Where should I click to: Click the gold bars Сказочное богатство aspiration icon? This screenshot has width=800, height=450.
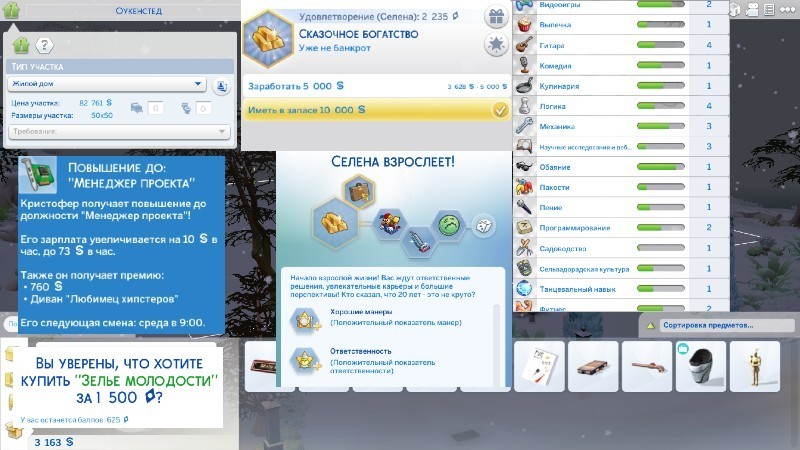(268, 39)
